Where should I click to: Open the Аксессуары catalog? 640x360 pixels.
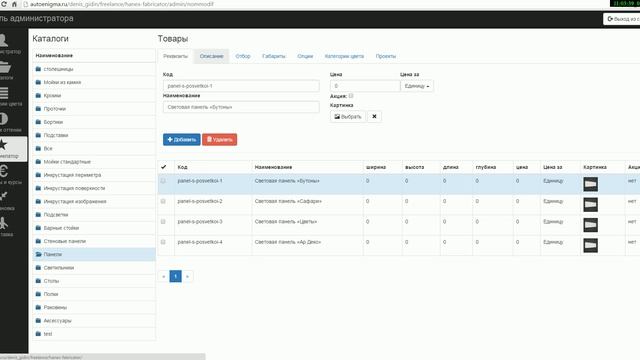point(94,321)
